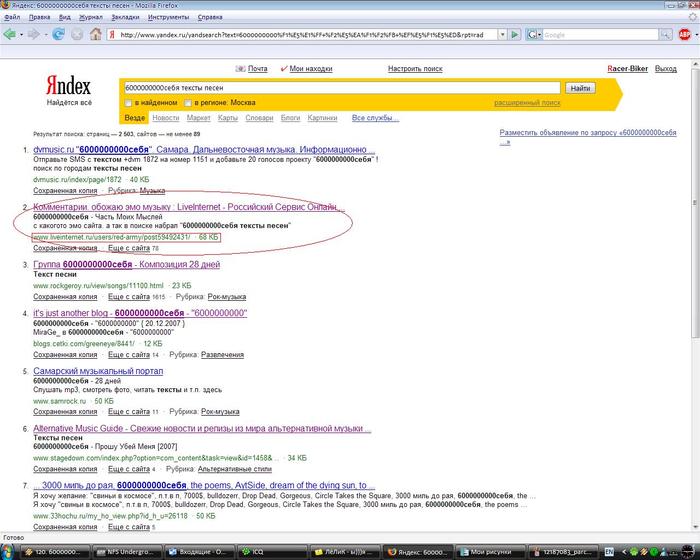This screenshot has width=700, height=560.
Task: Expand the address bar URL dropdown
Action: click(x=502, y=34)
